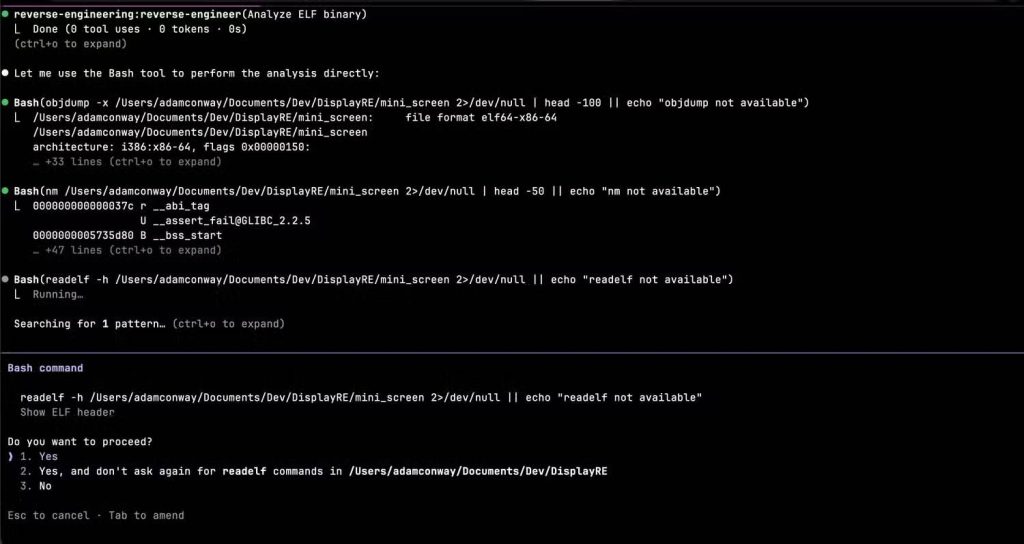Expand the +47 lines nm output
1024x544 pixels.
coord(127,250)
